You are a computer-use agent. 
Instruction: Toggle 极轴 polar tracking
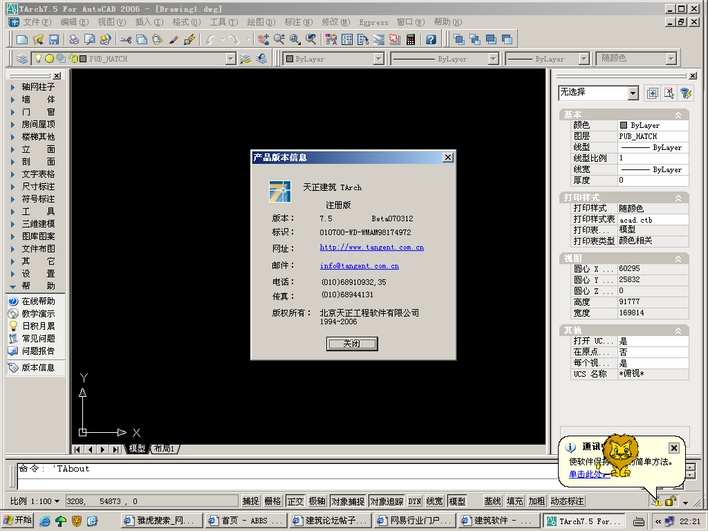coord(317,501)
